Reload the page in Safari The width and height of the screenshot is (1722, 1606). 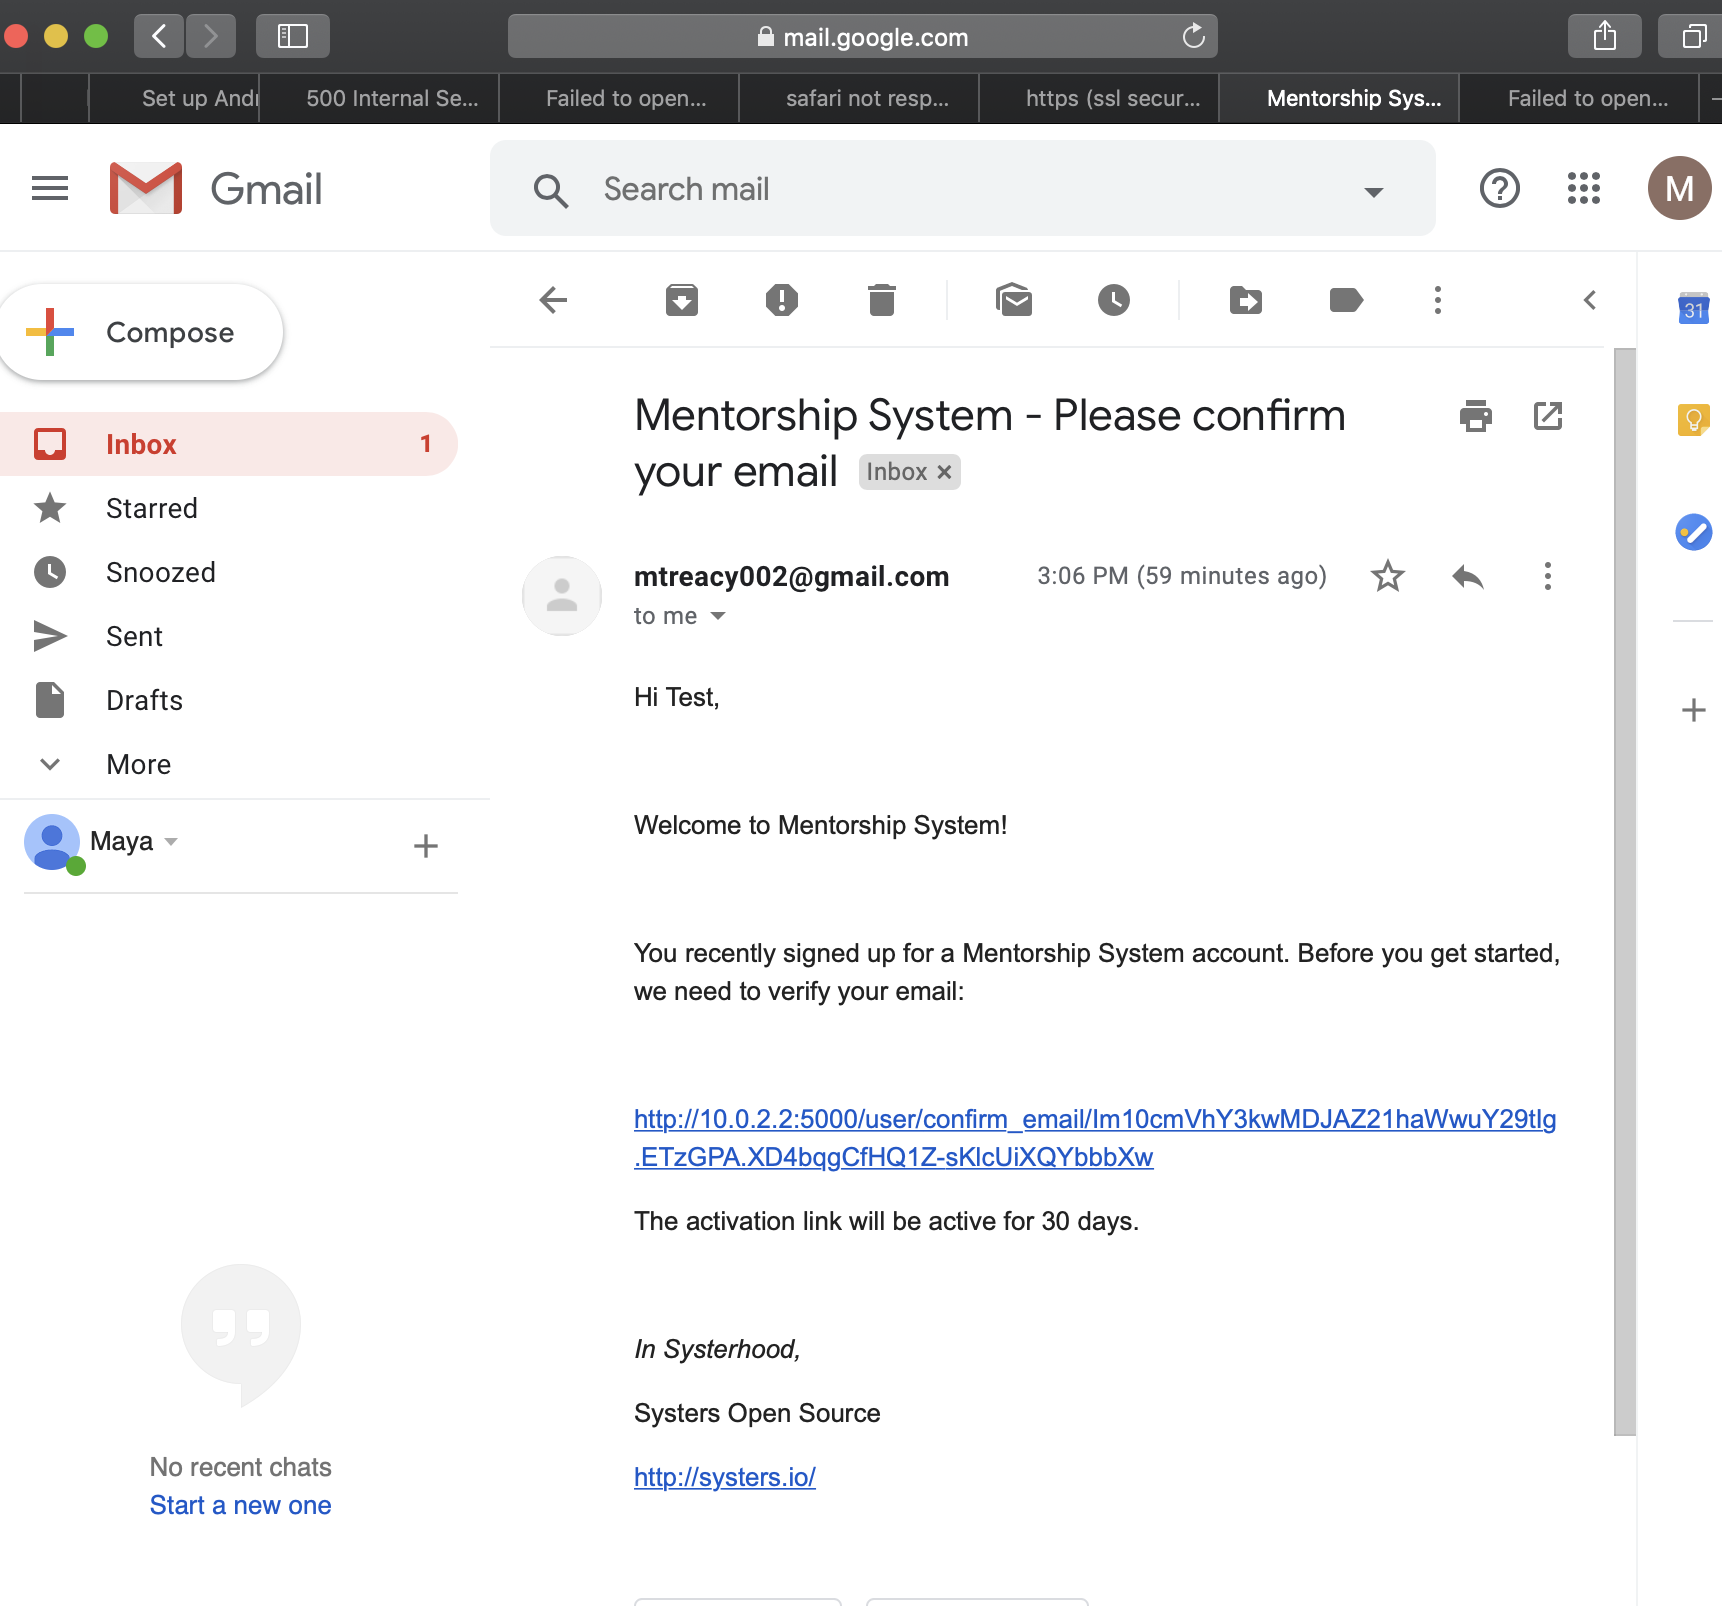[x=1193, y=37]
